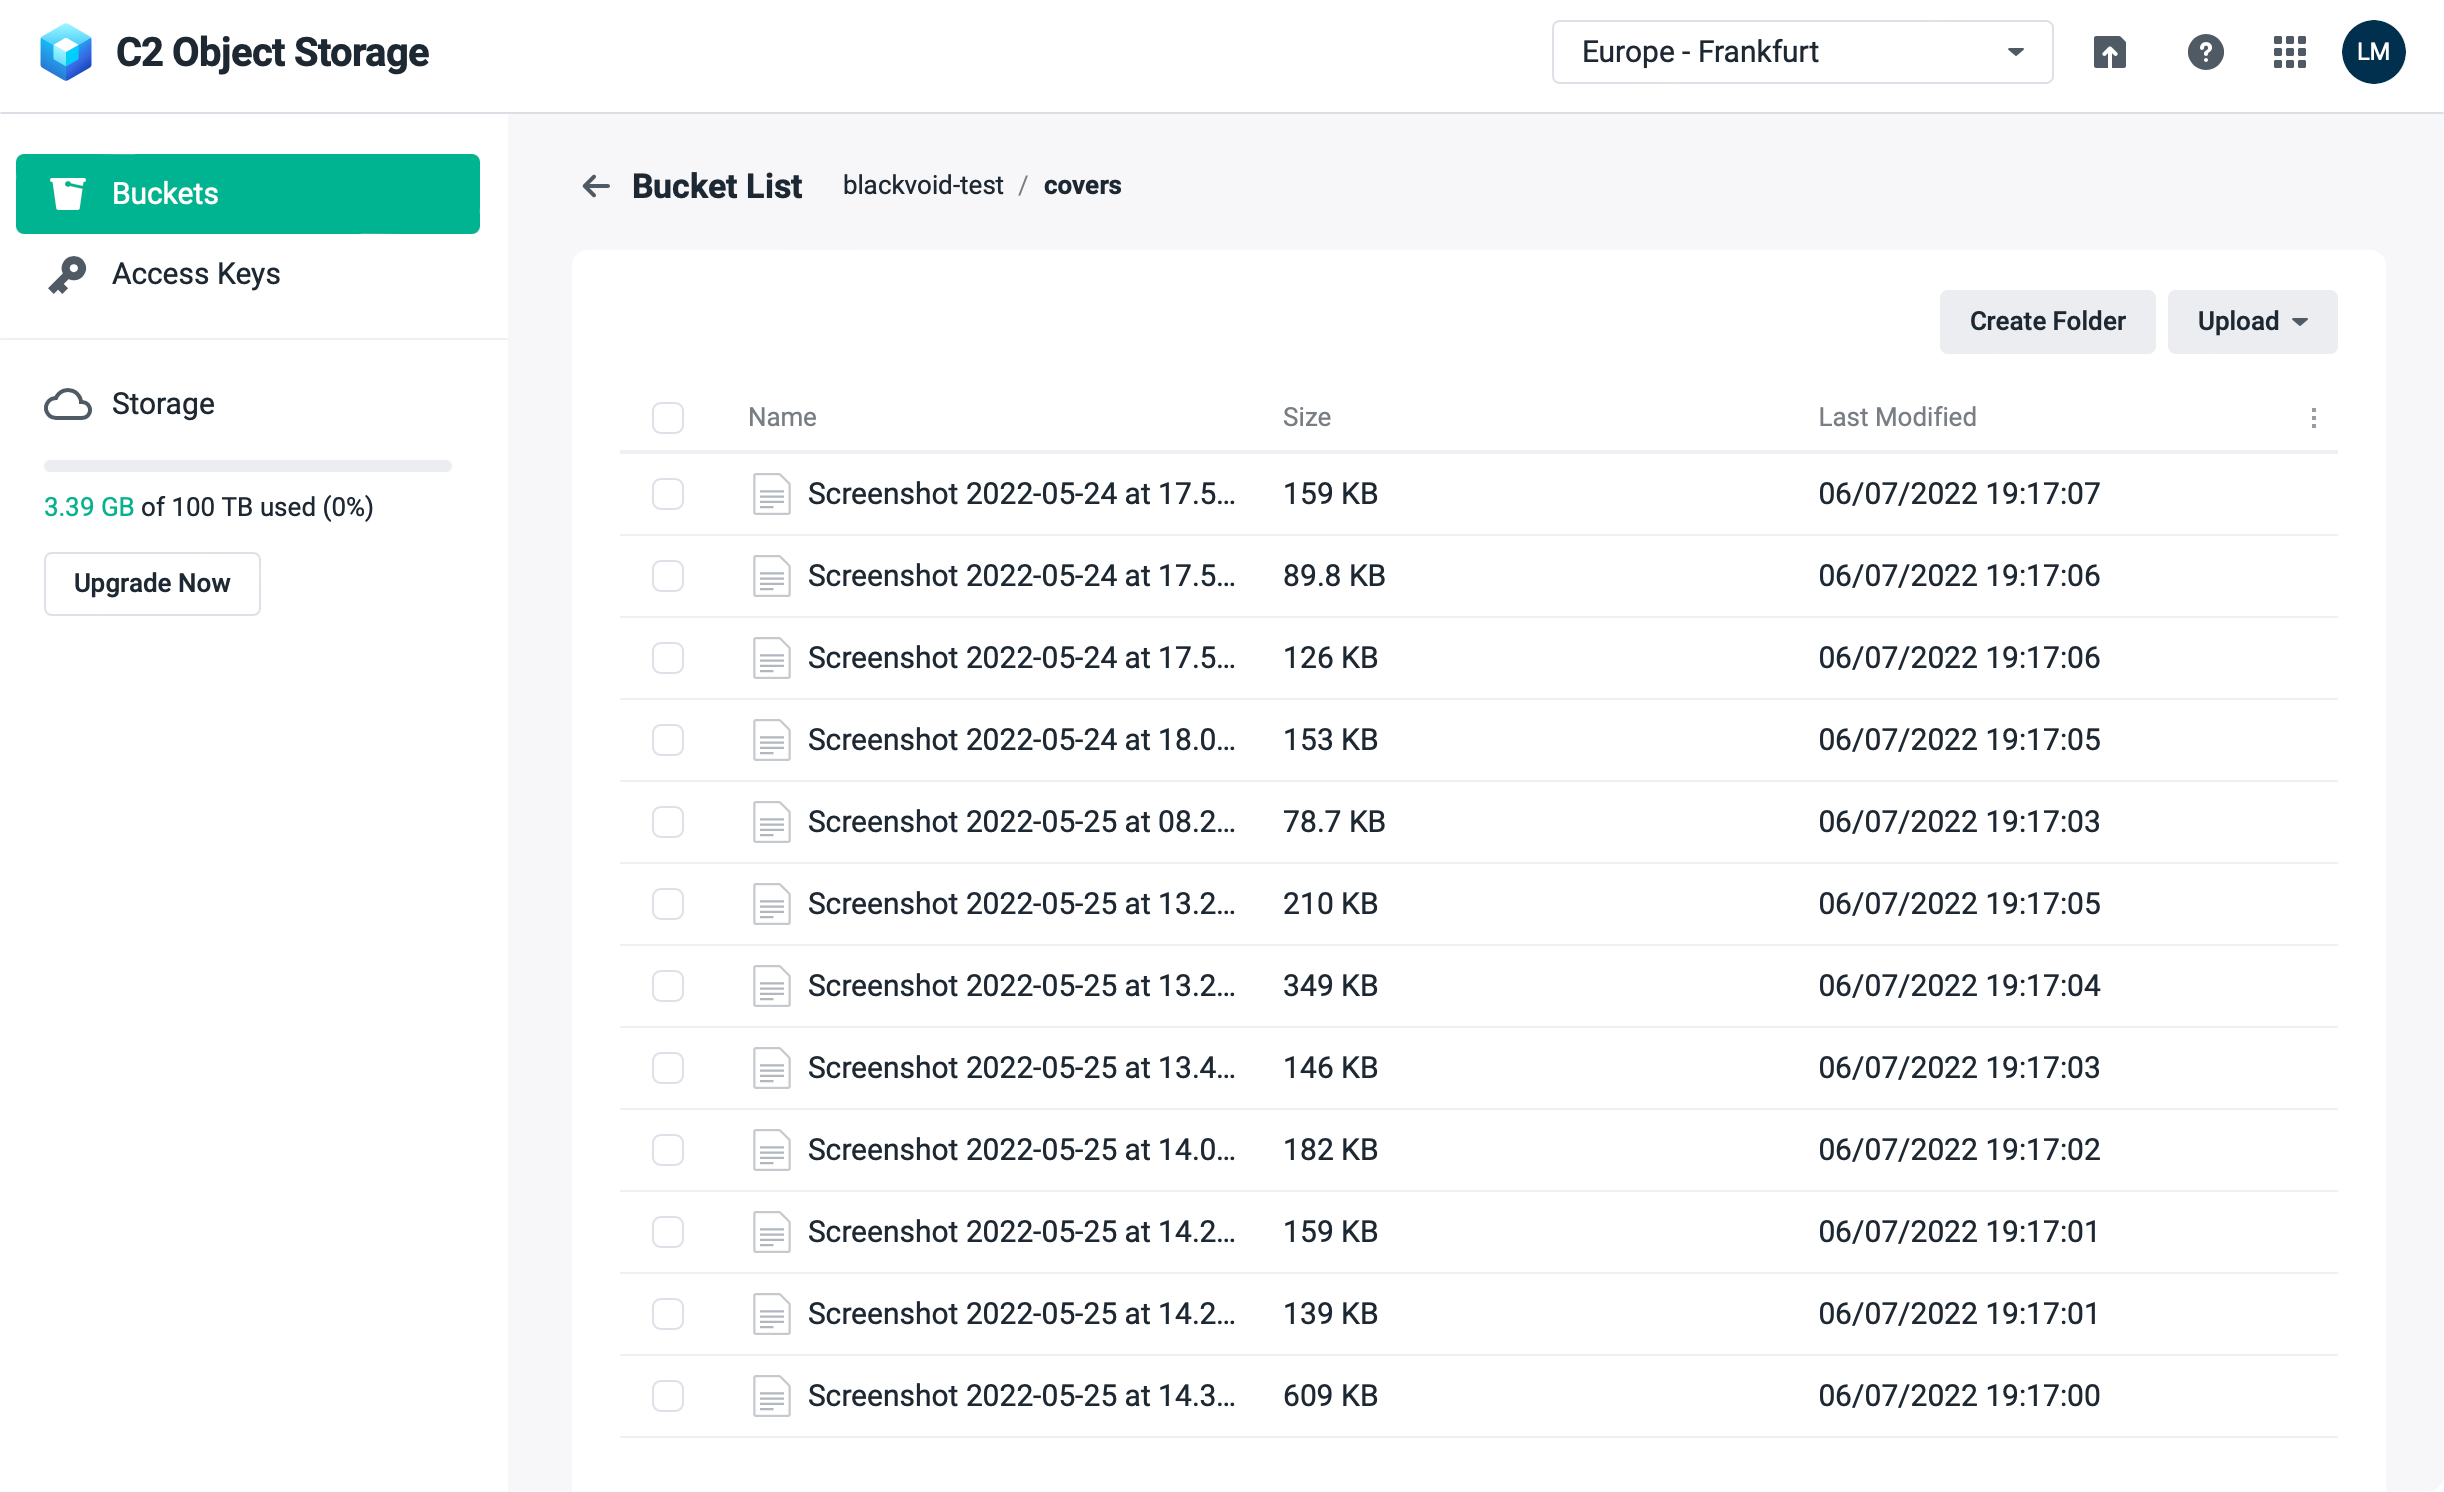This screenshot has width=2444, height=1492.
Task: Open file Screenshot 2022-05-25 at 14.3...
Action: [x=1022, y=1396]
